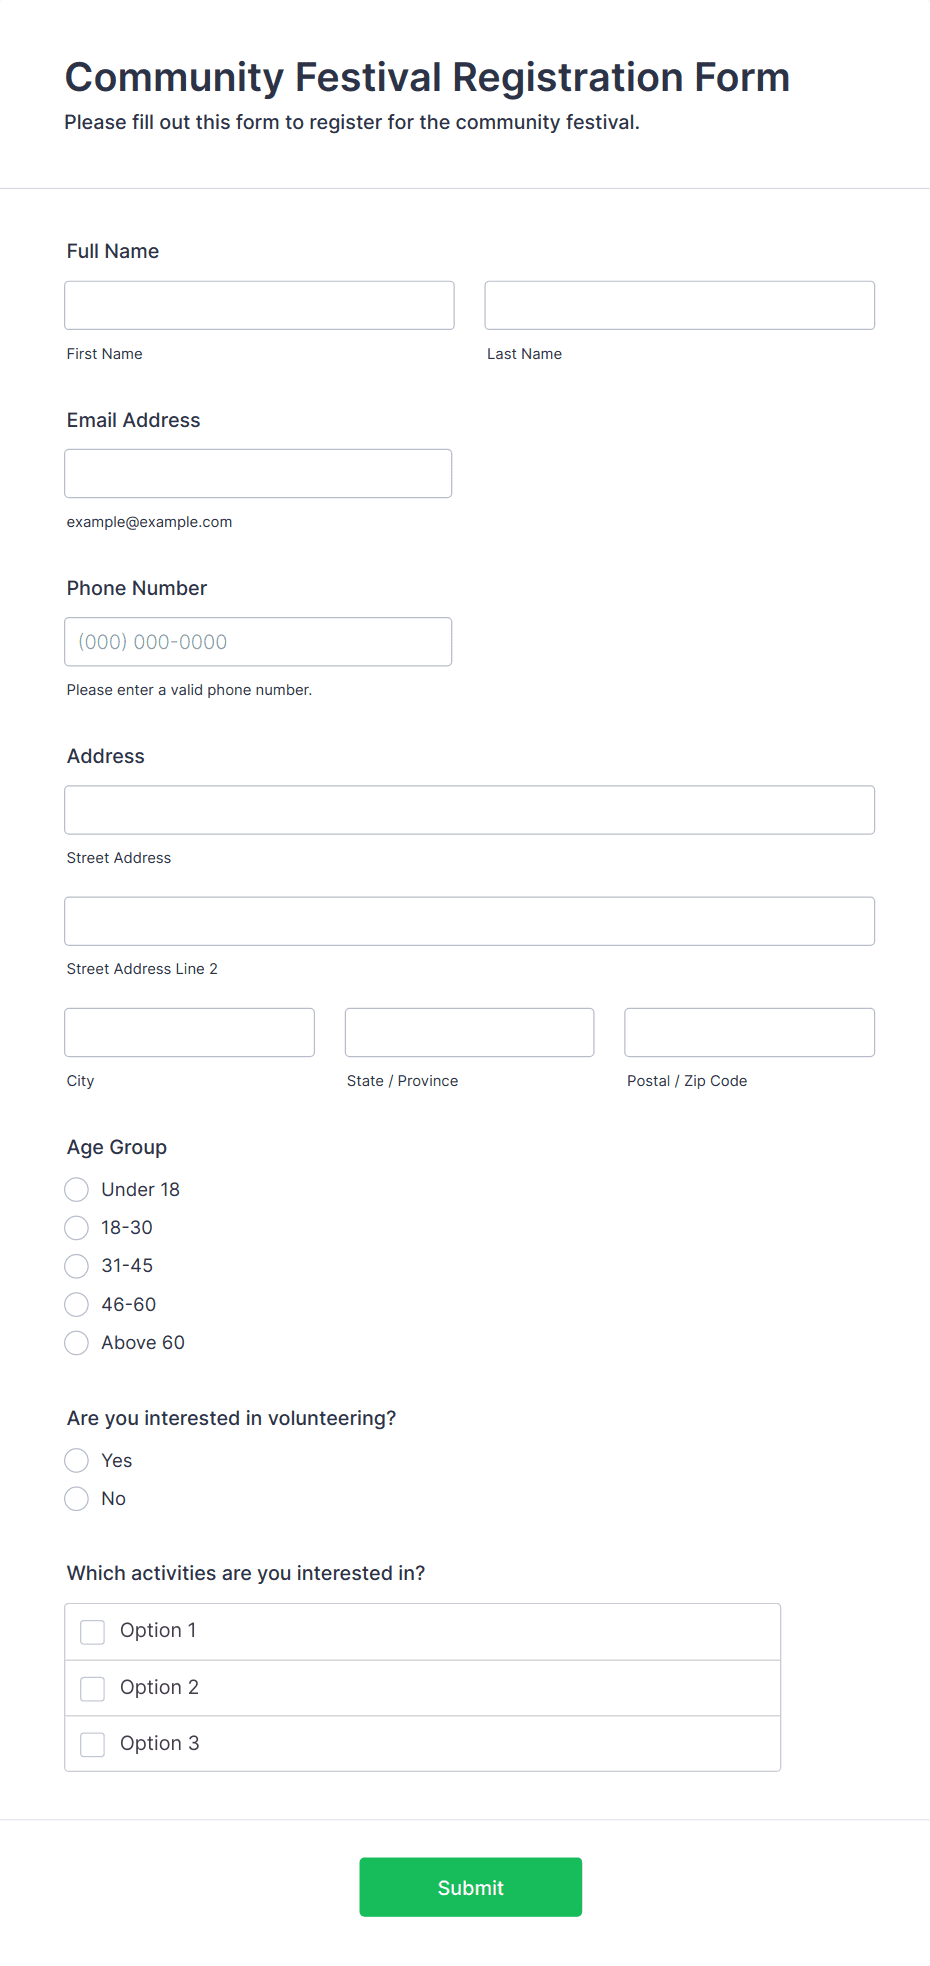Select the Above 60 age option

click(77, 1342)
